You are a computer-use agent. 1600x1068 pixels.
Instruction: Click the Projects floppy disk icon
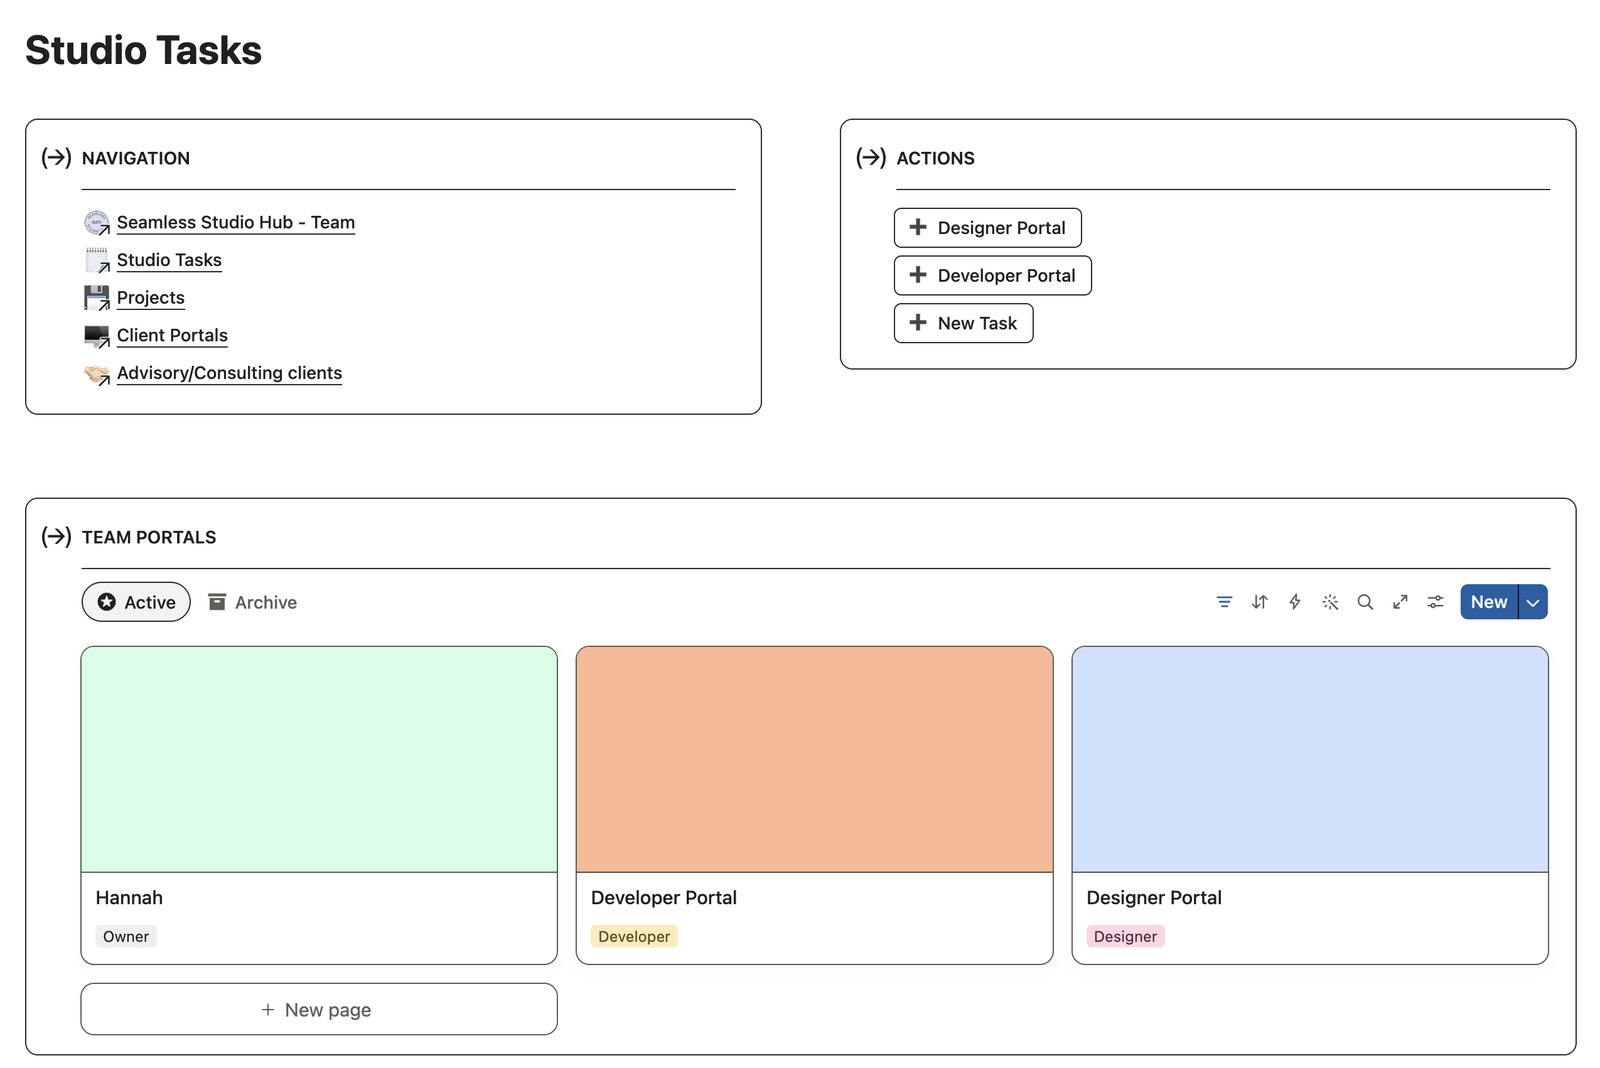tap(97, 298)
